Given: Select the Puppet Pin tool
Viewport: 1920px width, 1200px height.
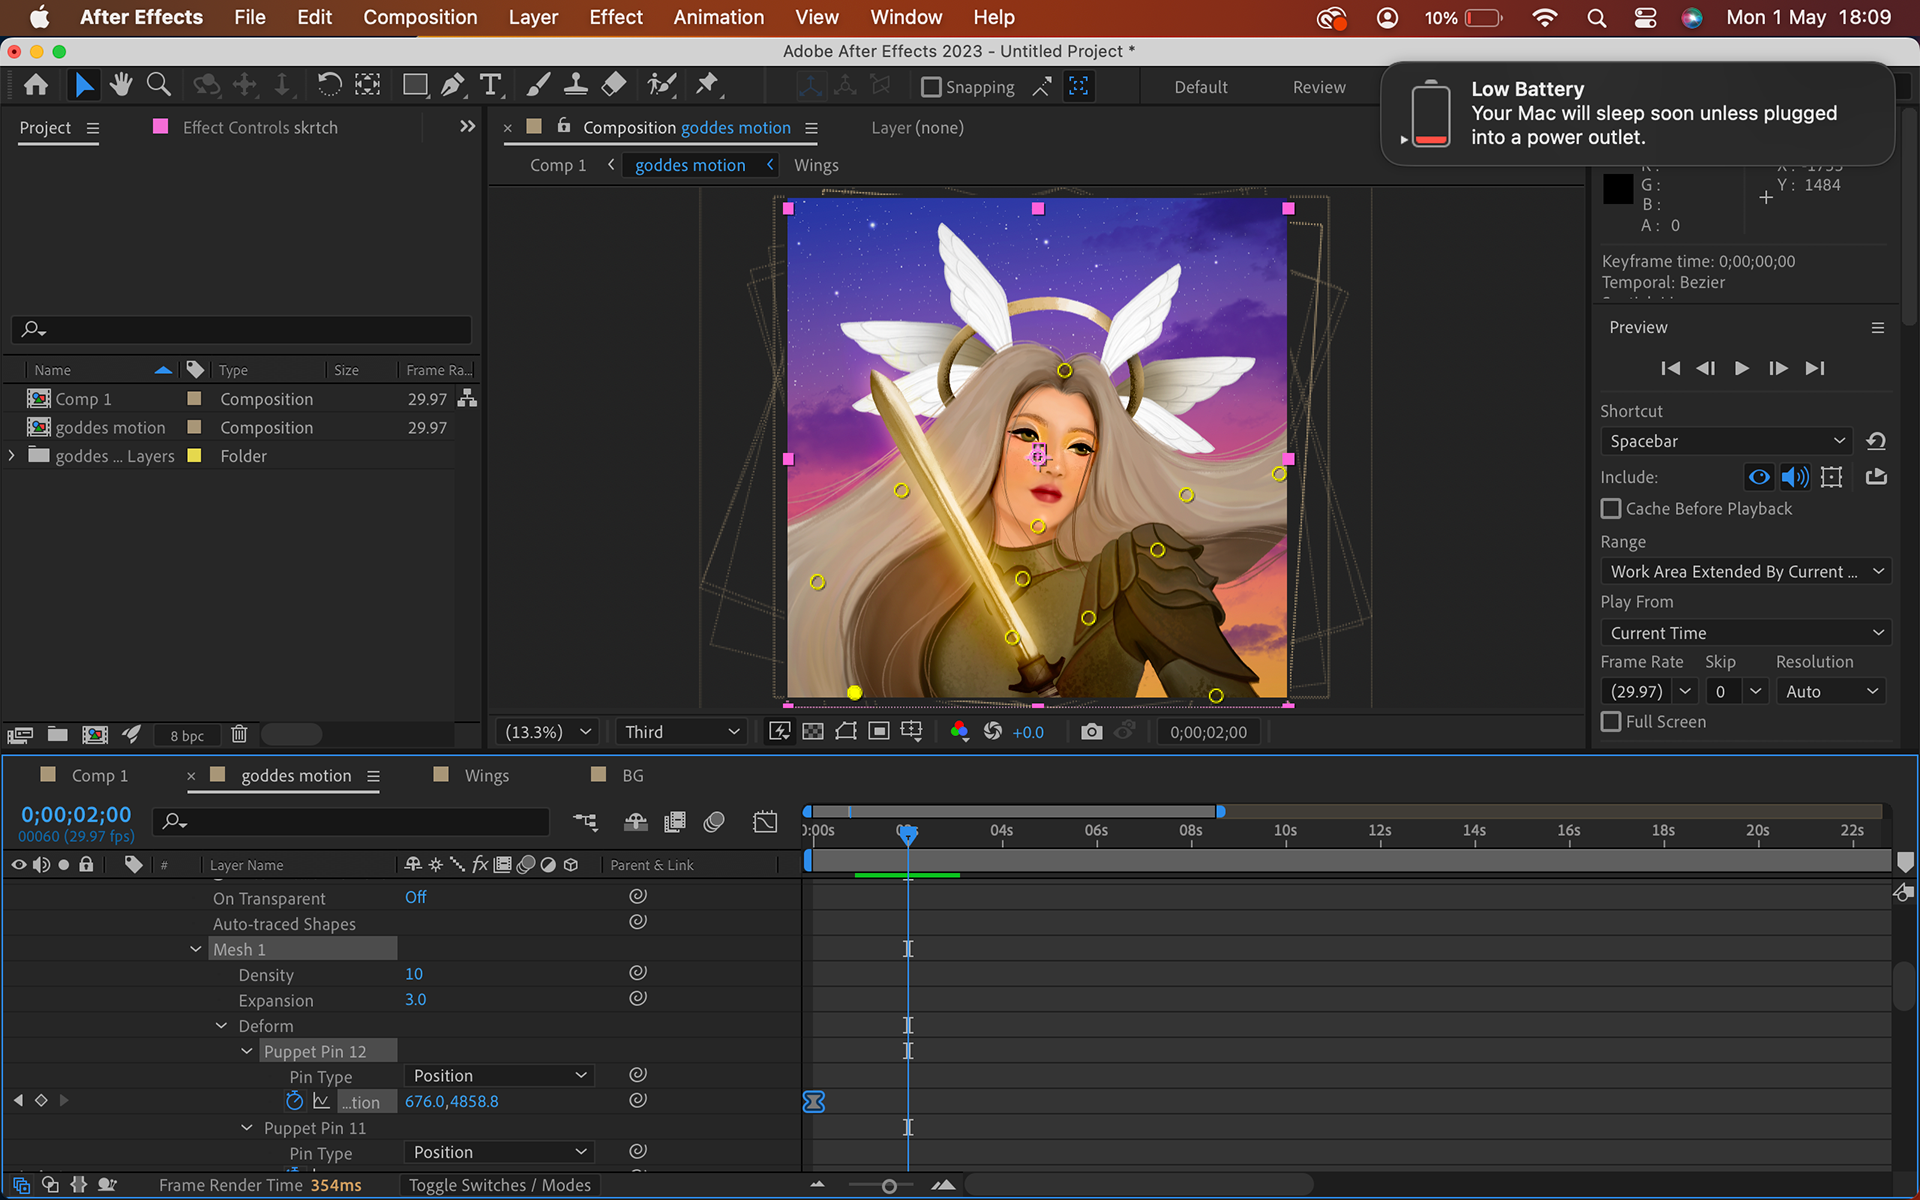Looking at the screenshot, I should tap(707, 86).
